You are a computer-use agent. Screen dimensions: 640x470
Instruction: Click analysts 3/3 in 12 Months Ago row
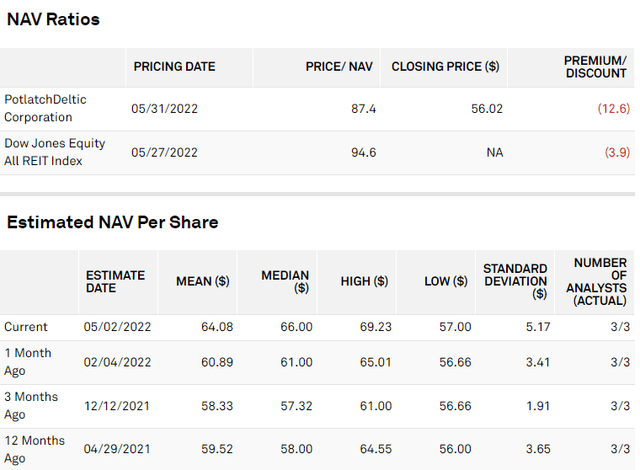tap(620, 449)
